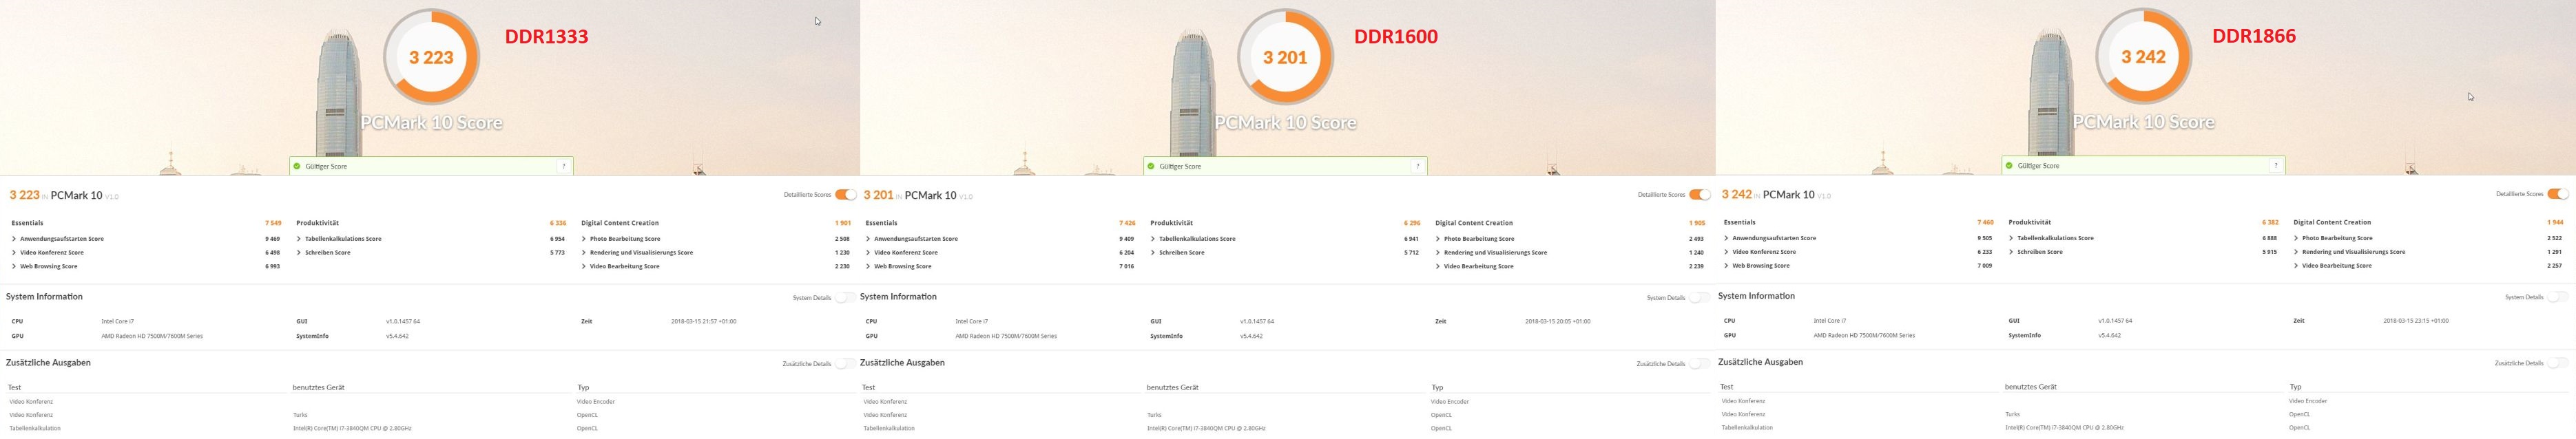Image resolution: width=2576 pixels, height=439 pixels.
Task: Turn off Detaillierte Scores in the 3 223 result
Action: 845,195
